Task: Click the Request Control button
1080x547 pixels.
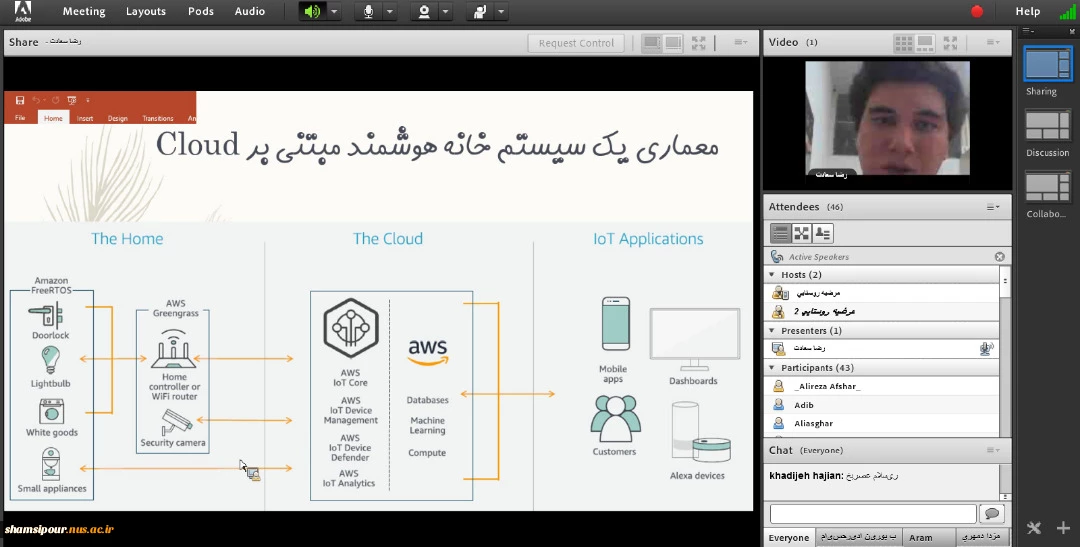Action: click(576, 43)
